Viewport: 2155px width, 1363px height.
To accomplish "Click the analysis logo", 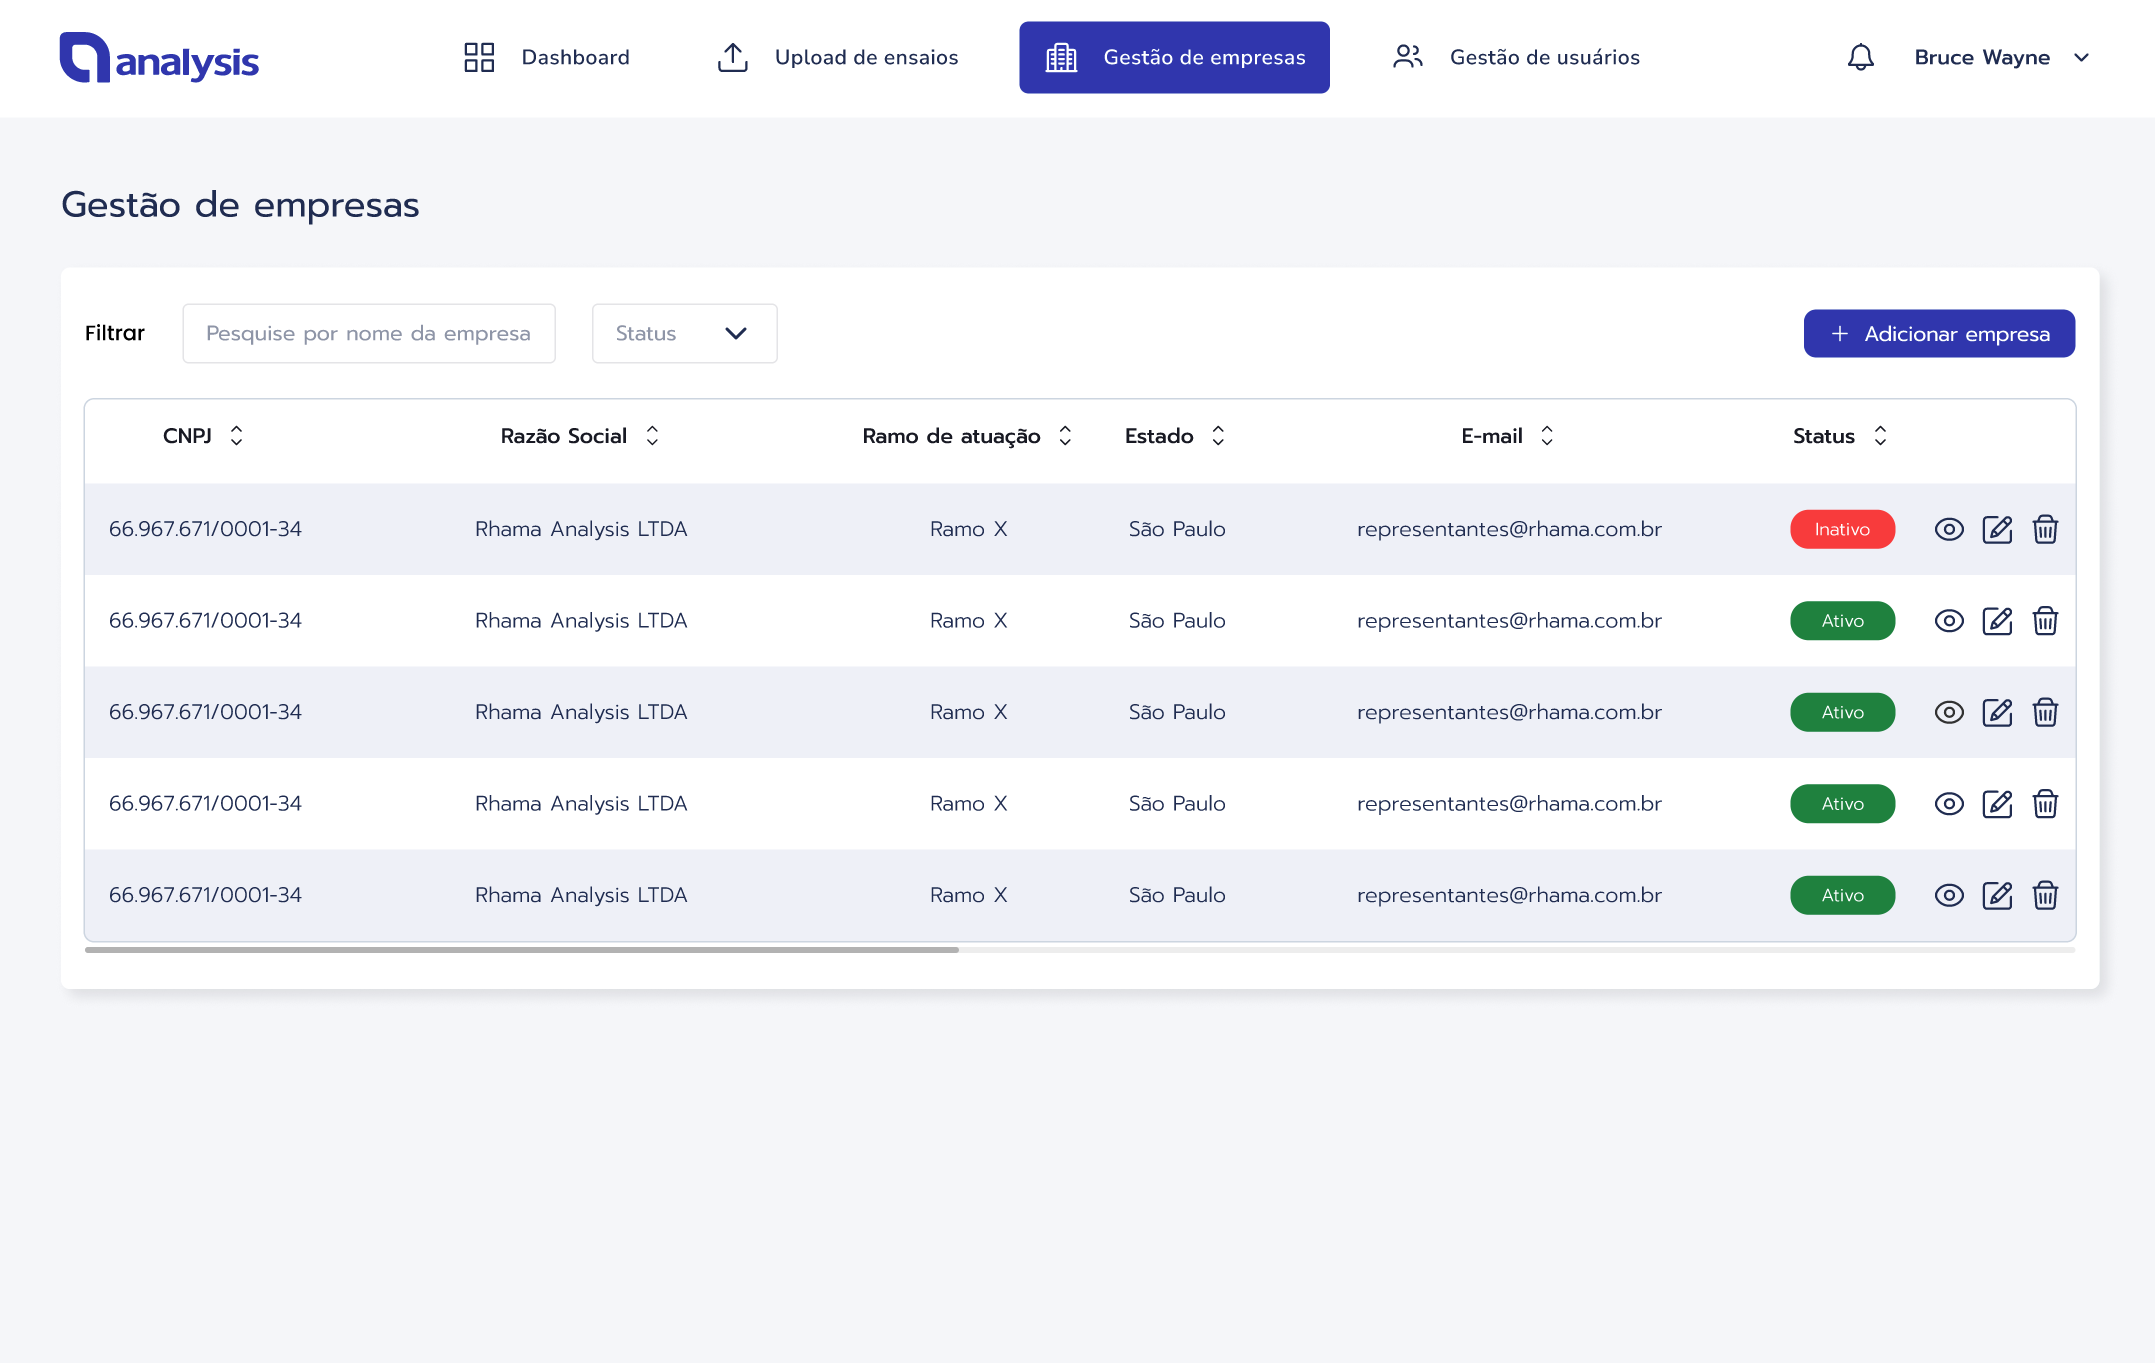I will tap(159, 58).
